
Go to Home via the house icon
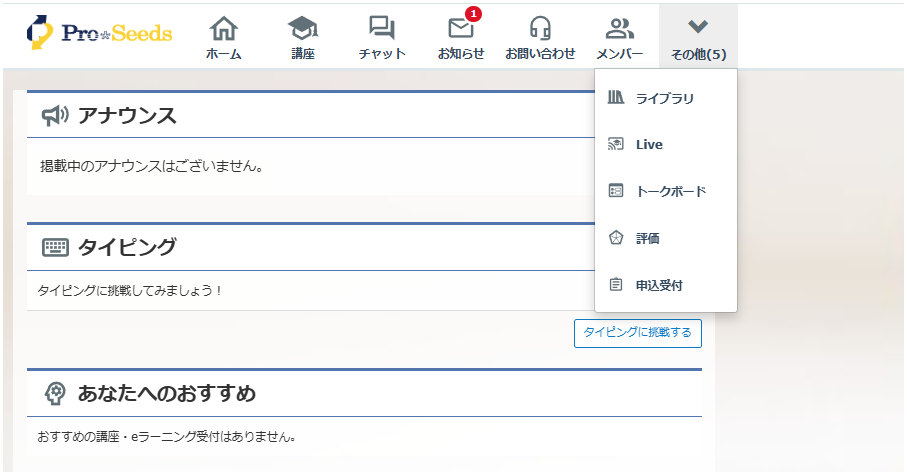(x=223, y=28)
